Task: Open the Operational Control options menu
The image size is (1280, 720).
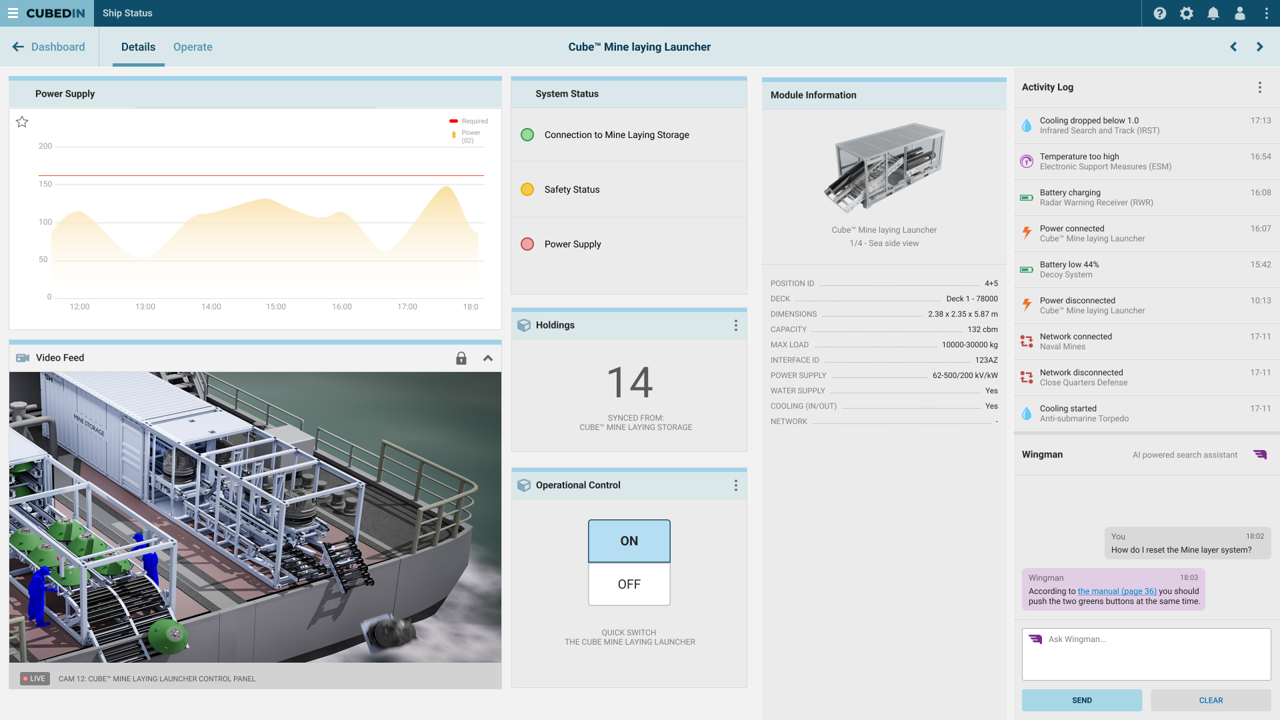Action: pos(735,484)
